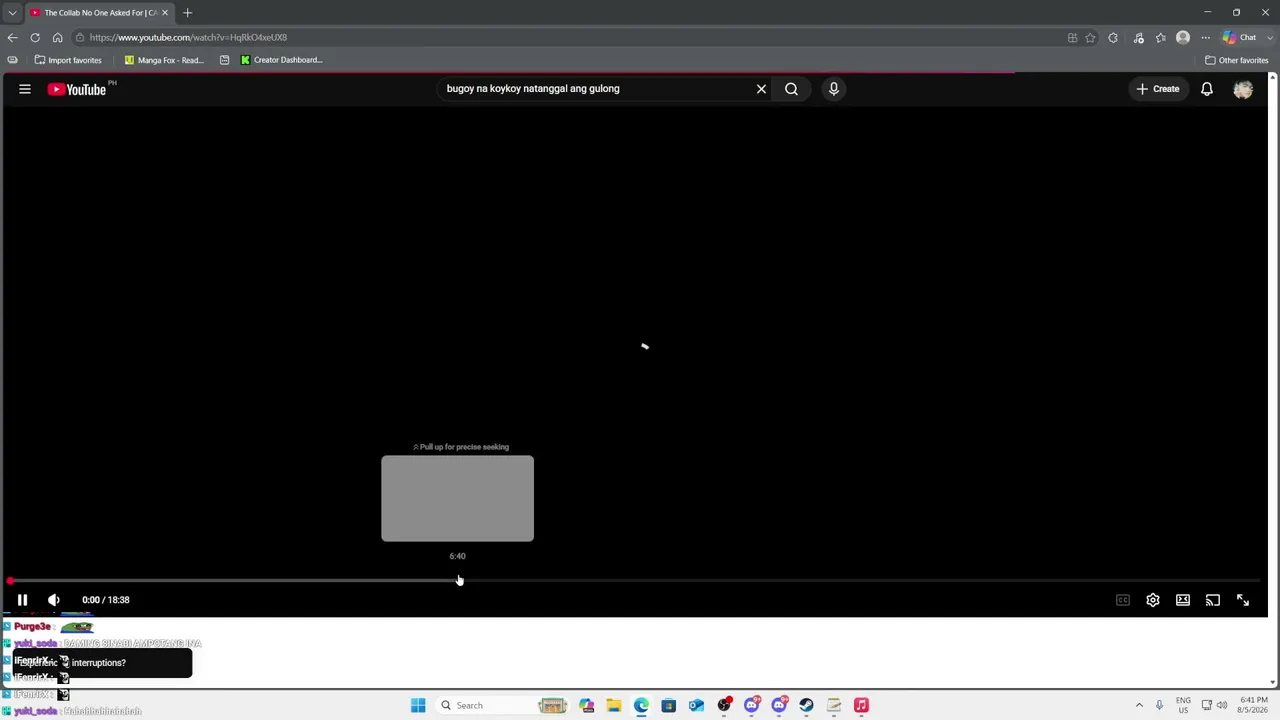
Task: Open the favorites list panel
Action: pos(1160,38)
